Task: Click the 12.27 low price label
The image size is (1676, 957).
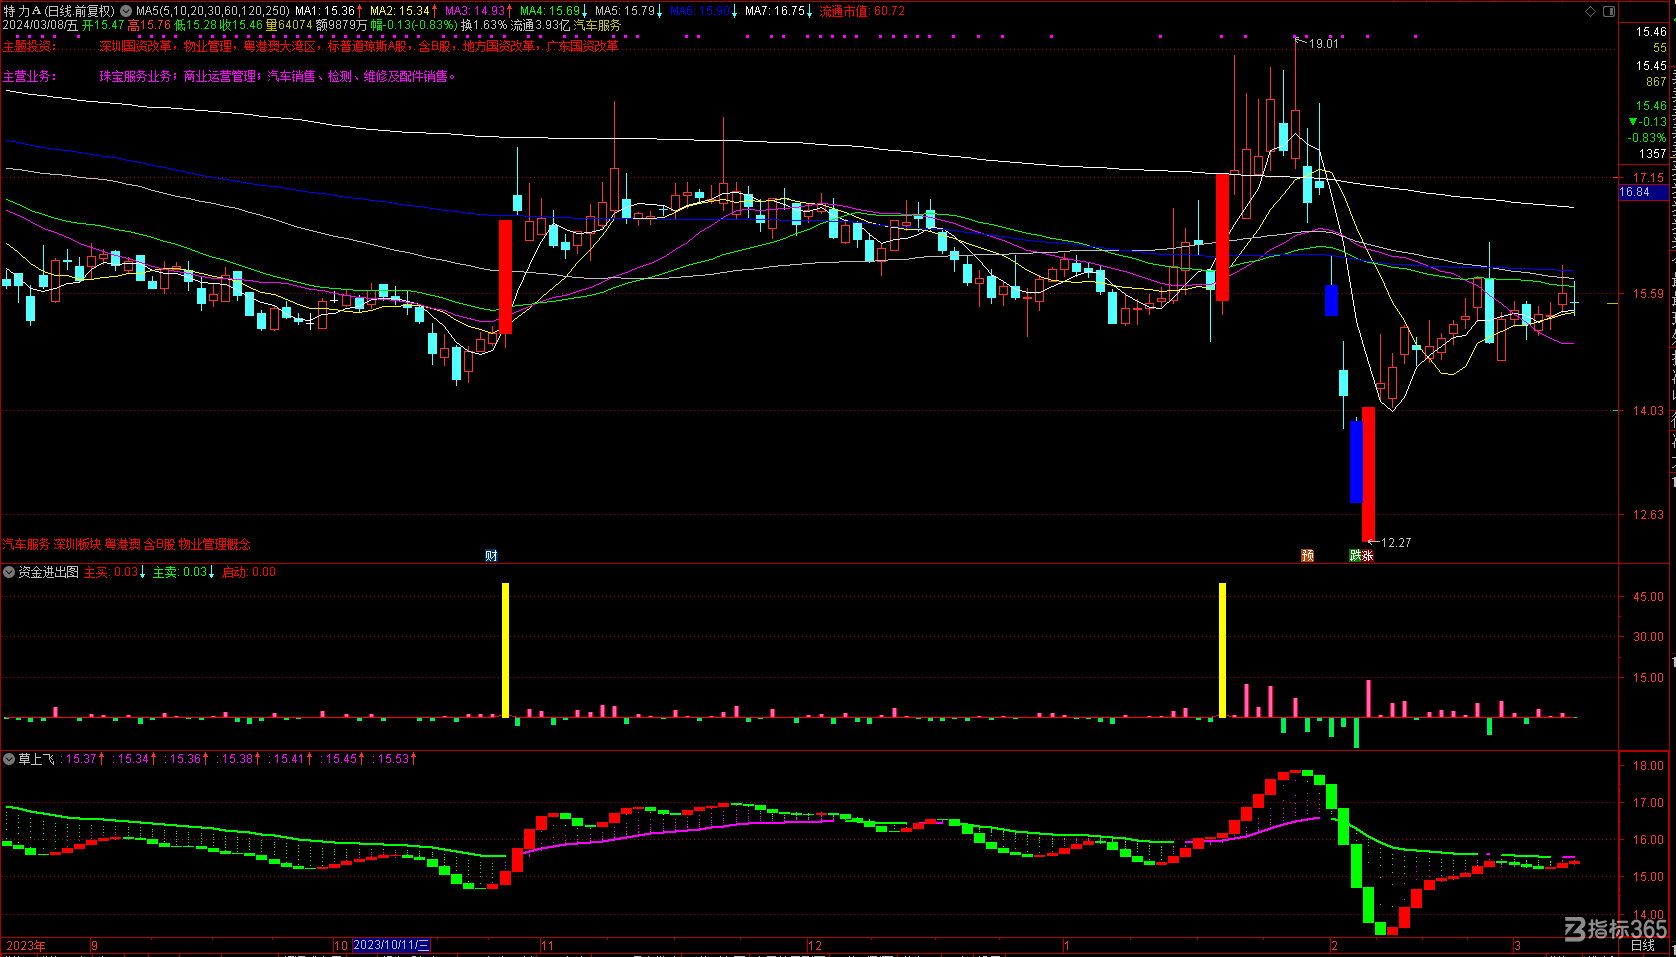Action: click(x=1396, y=543)
